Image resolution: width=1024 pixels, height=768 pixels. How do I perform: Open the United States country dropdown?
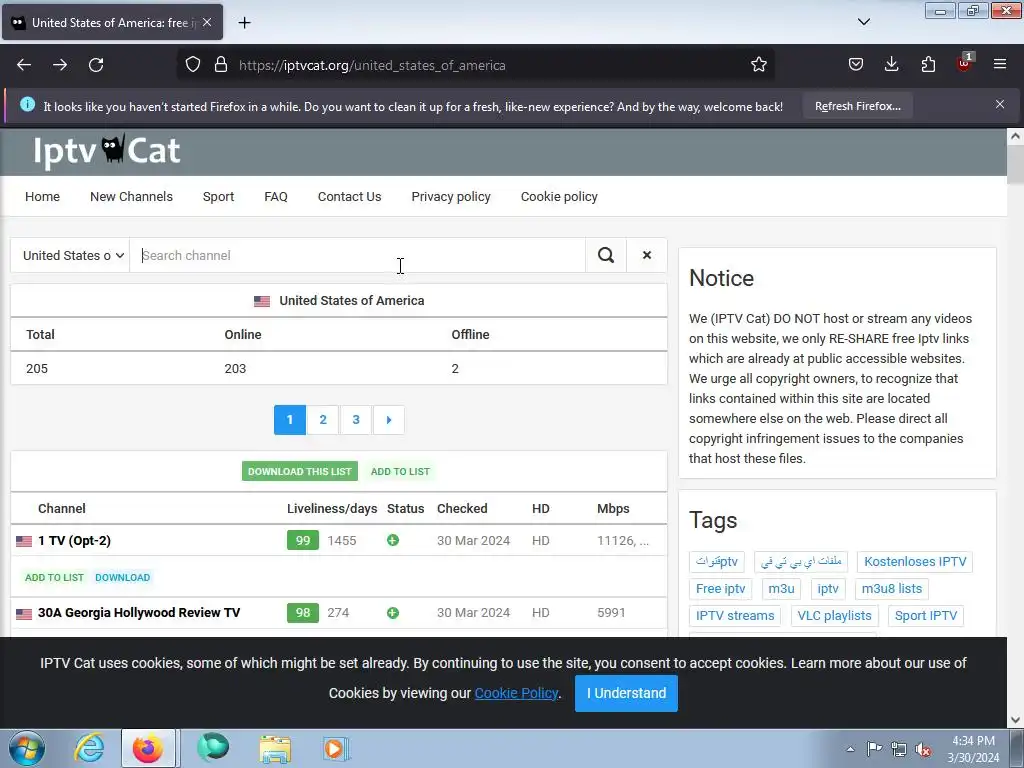(70, 255)
